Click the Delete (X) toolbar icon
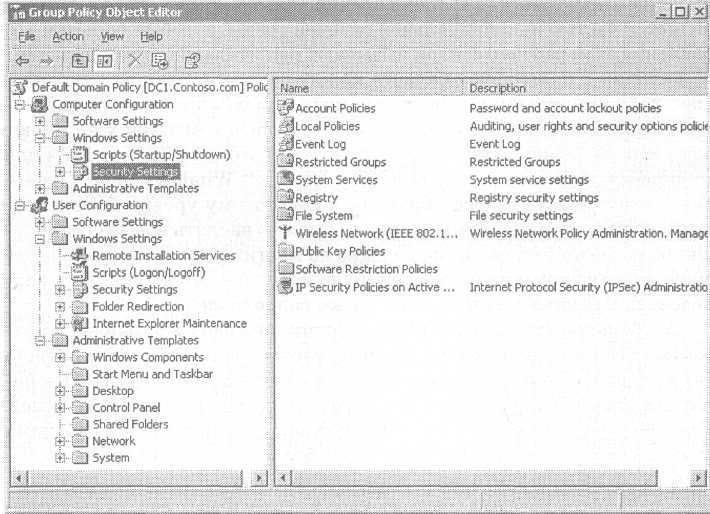710x514 pixels. [x=134, y=60]
